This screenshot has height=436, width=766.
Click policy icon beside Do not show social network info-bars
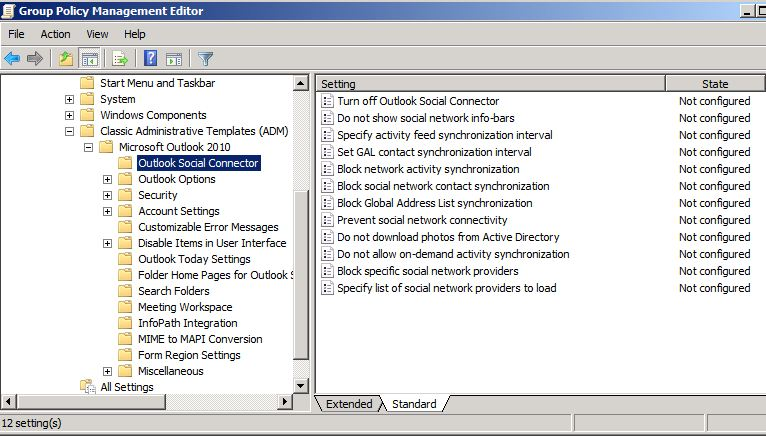tap(327, 118)
